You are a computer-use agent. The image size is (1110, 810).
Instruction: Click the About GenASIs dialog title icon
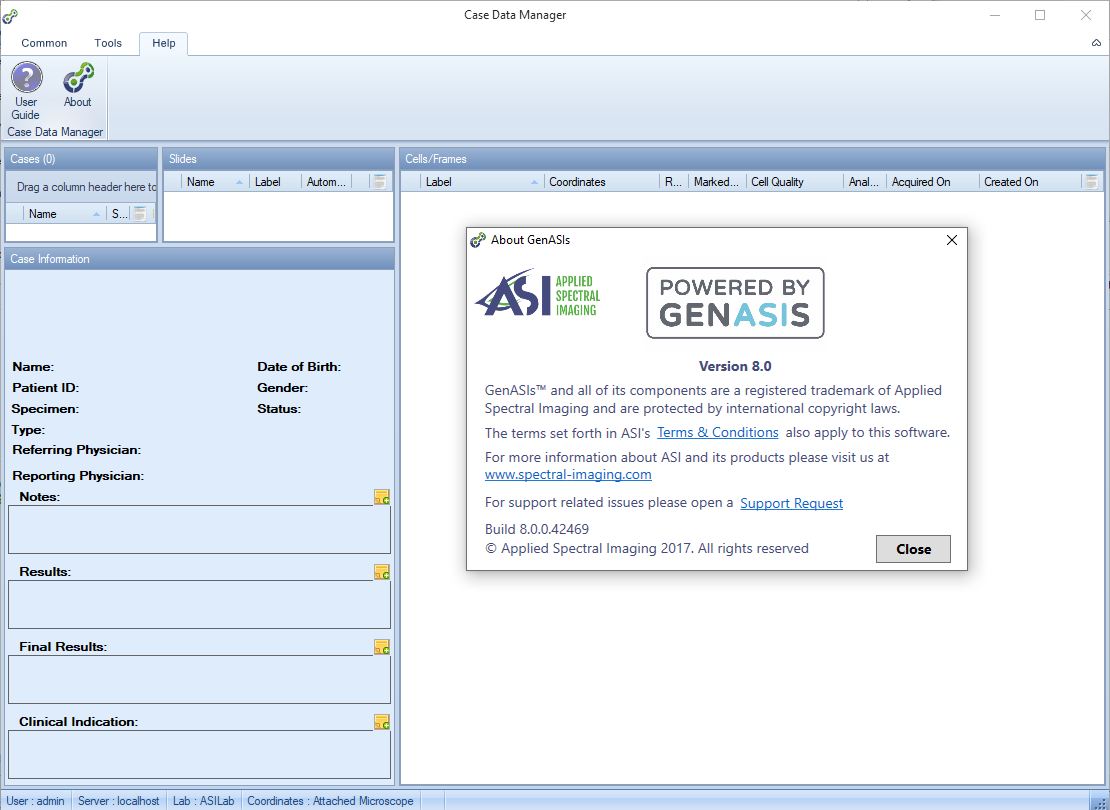[x=478, y=240]
